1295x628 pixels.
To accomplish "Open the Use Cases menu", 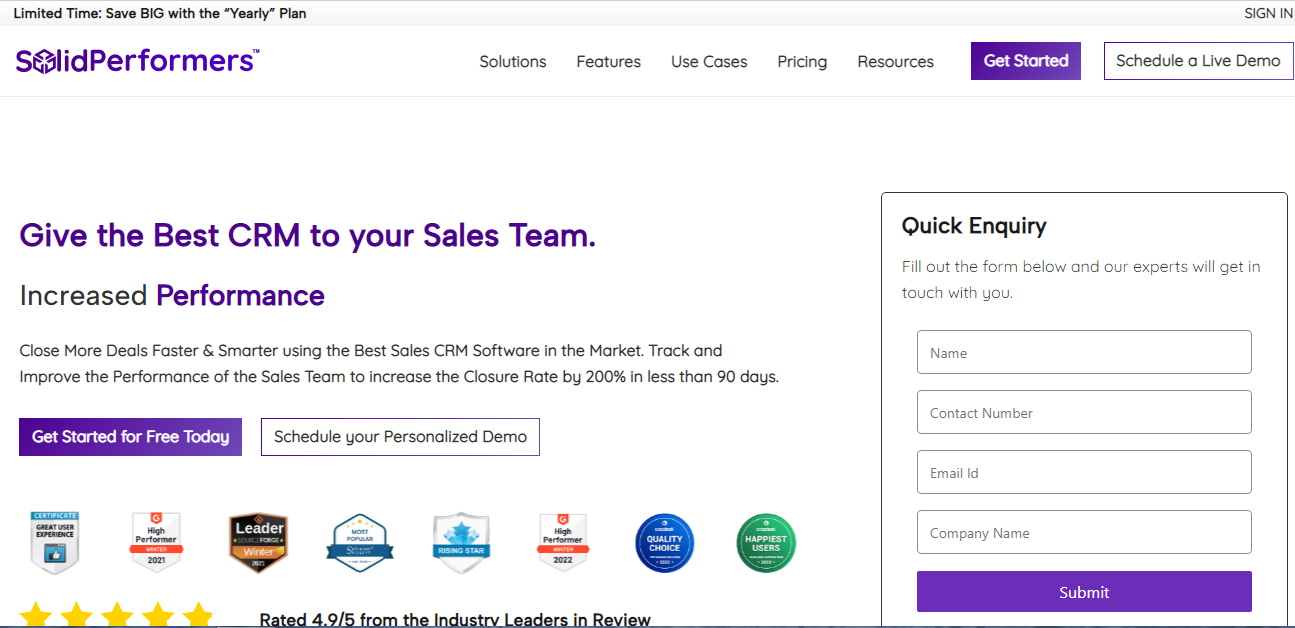I will click(x=709, y=62).
